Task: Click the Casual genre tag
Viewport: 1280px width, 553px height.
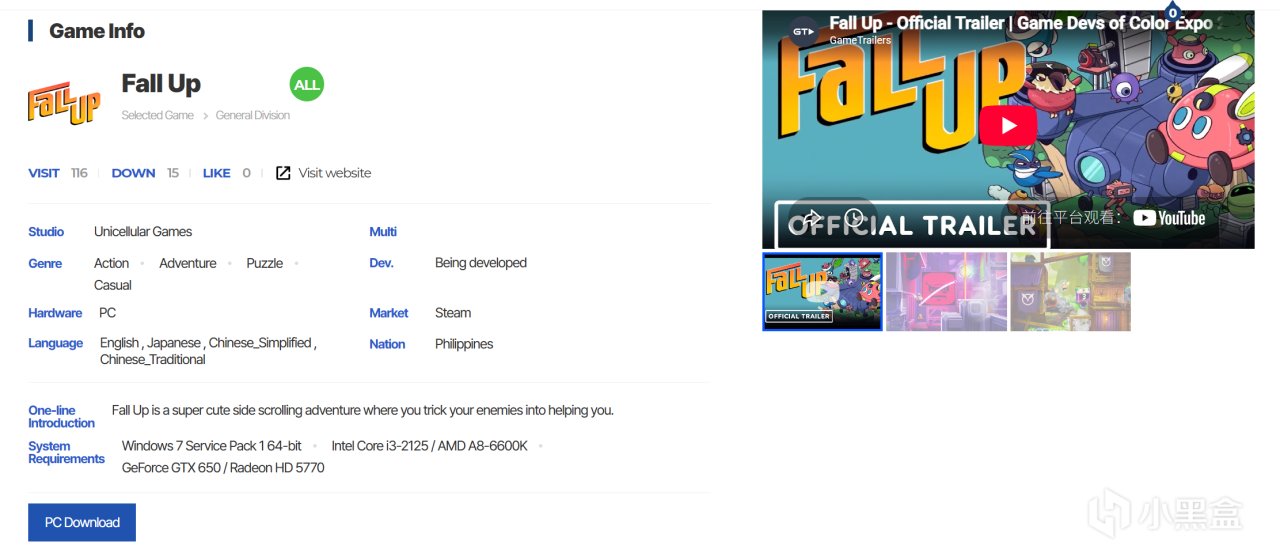Action: (x=113, y=285)
